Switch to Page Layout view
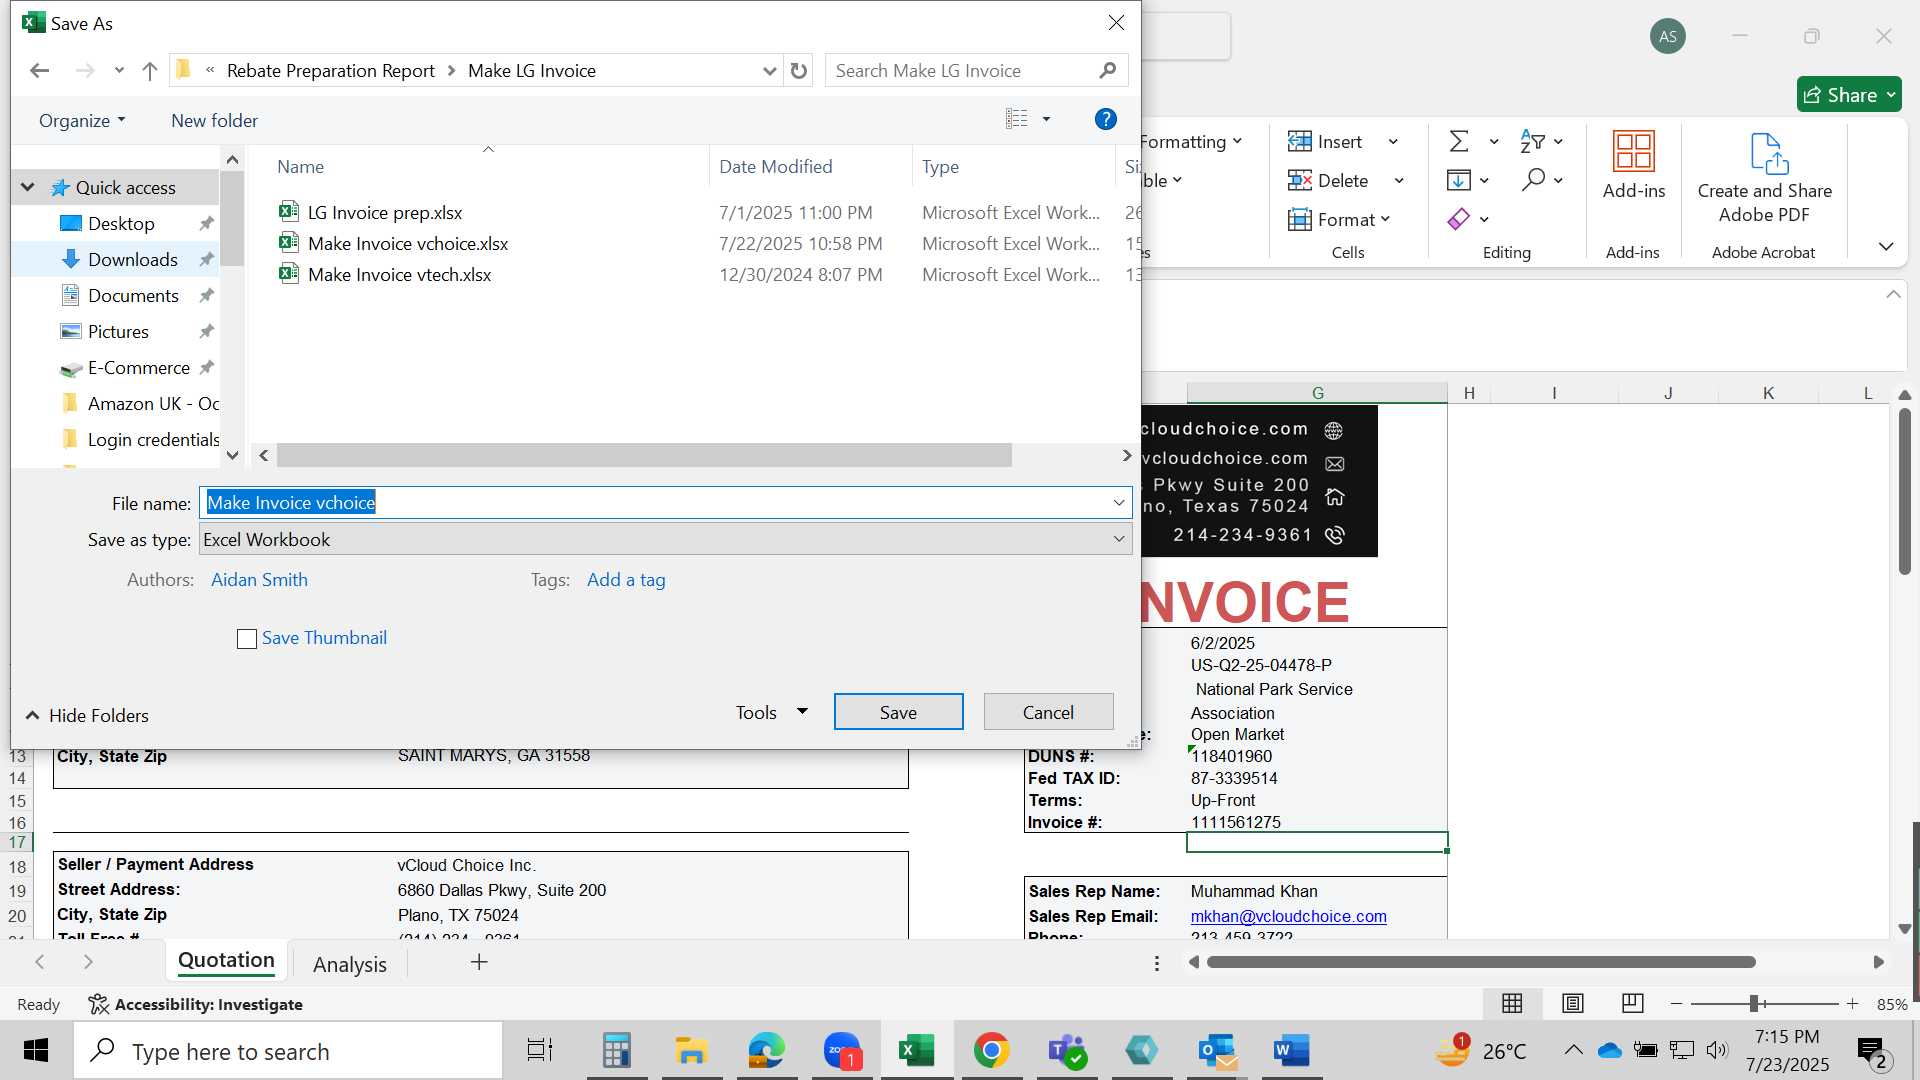The image size is (1920, 1080). point(1573,1003)
